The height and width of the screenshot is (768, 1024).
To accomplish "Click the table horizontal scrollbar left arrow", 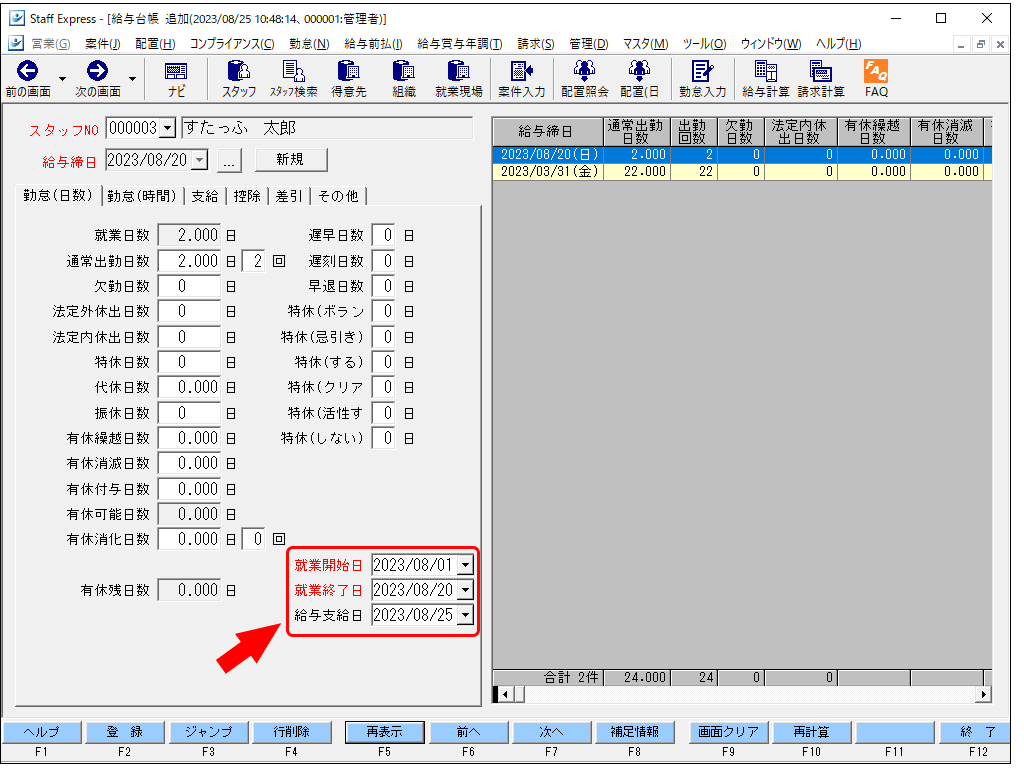I will pyautogui.click(x=504, y=694).
